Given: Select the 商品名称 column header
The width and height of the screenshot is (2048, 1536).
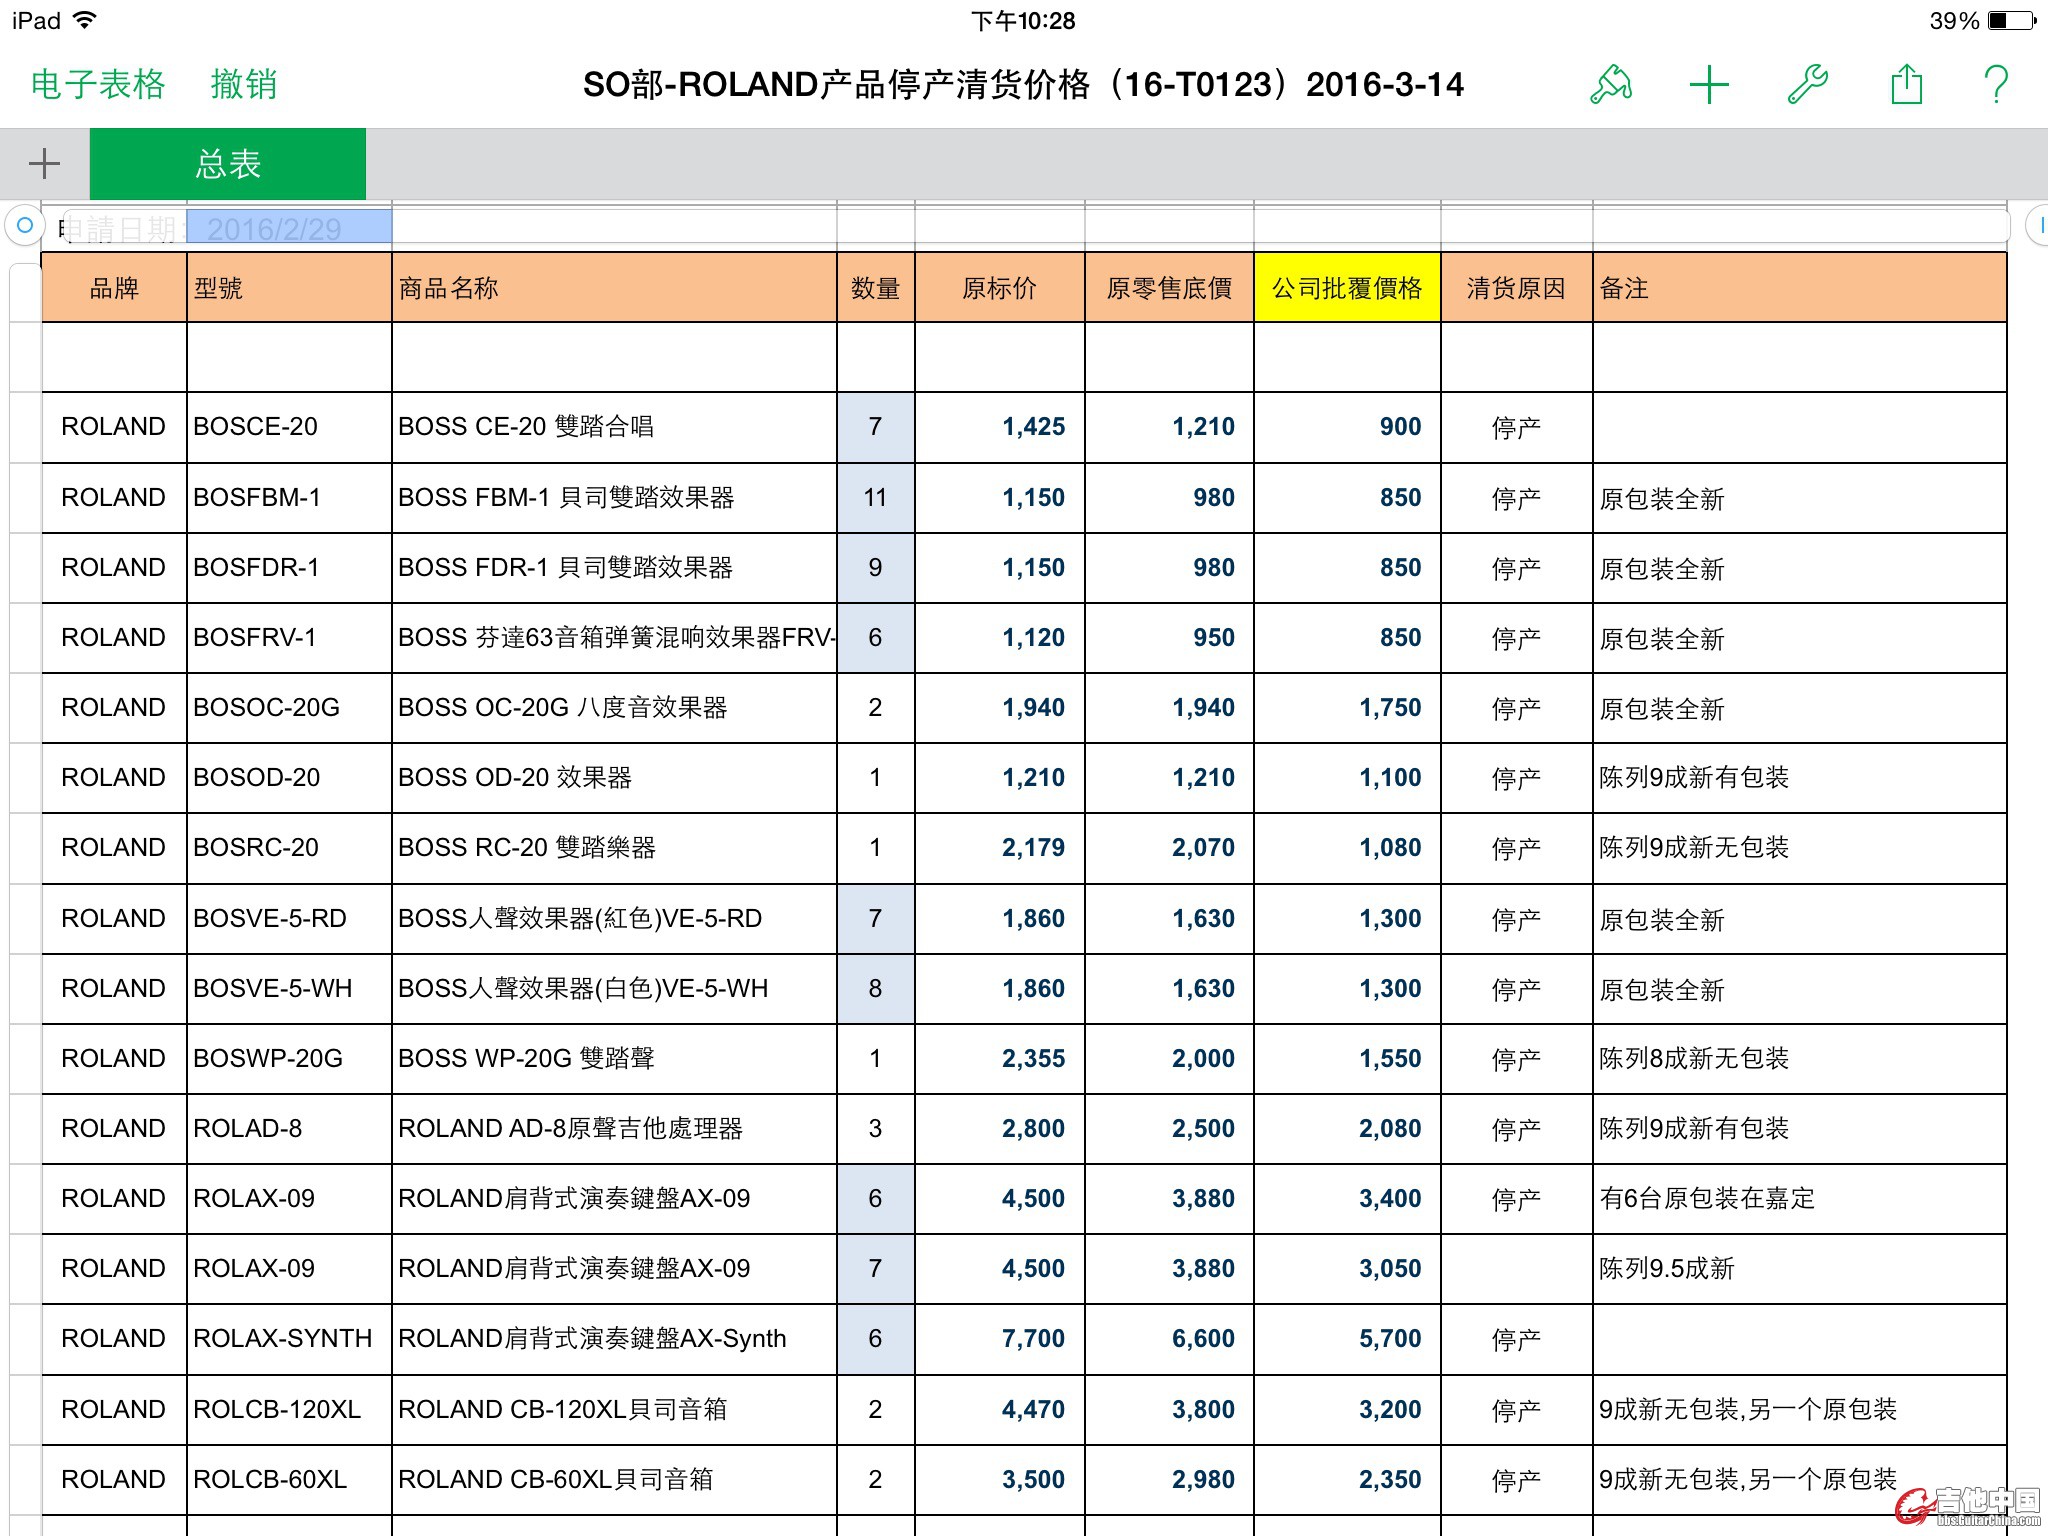Looking at the screenshot, I should 614,288.
